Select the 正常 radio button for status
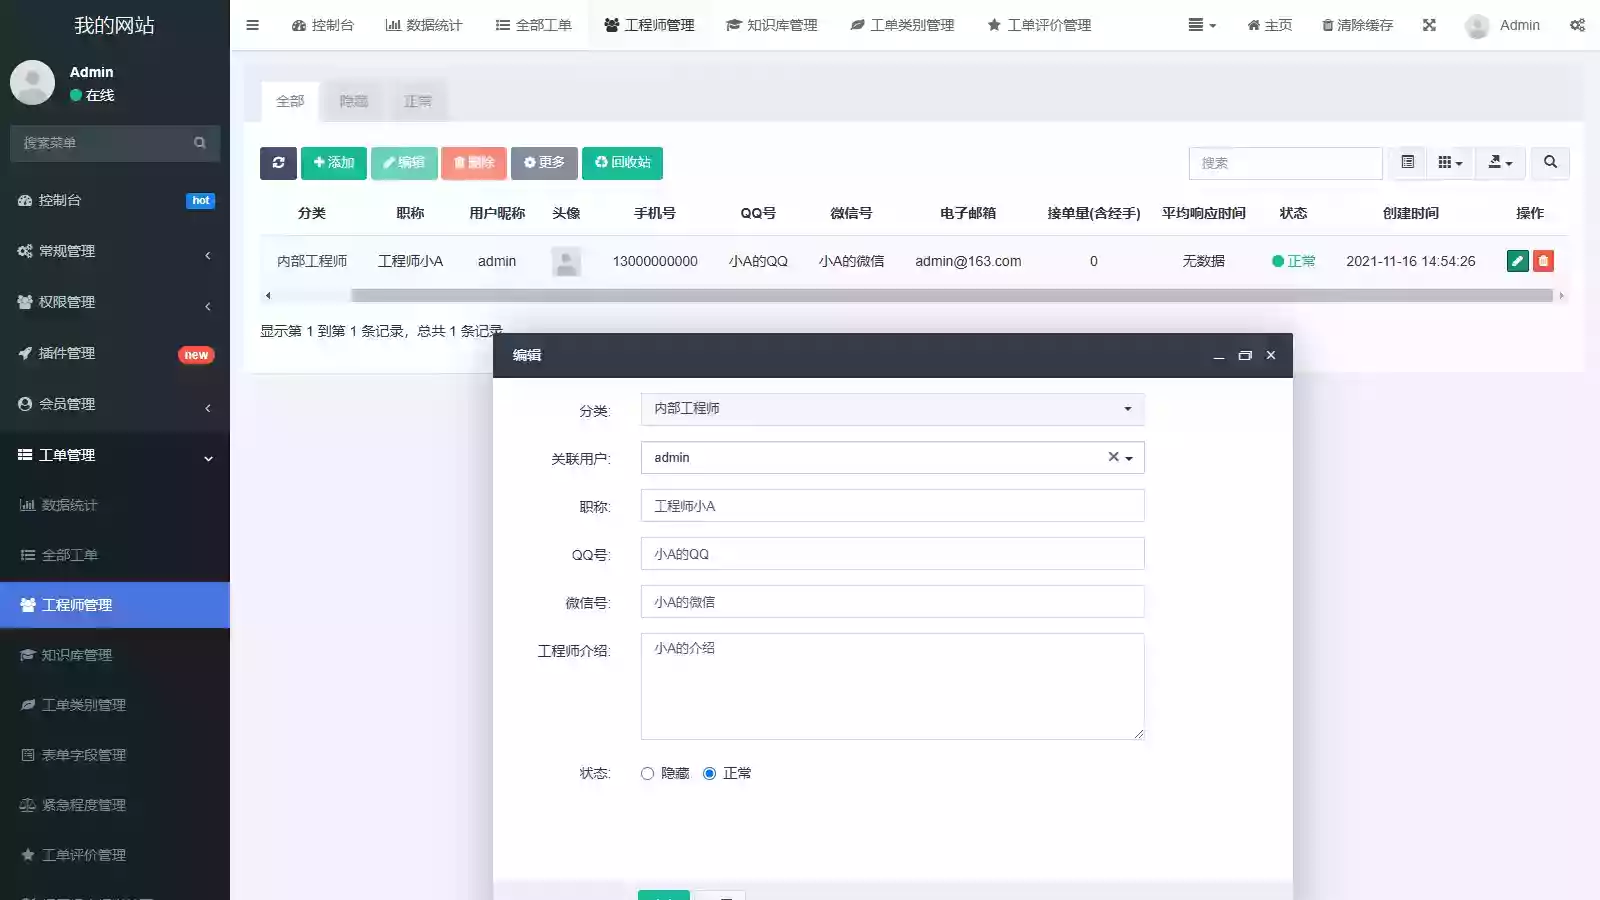 click(710, 773)
